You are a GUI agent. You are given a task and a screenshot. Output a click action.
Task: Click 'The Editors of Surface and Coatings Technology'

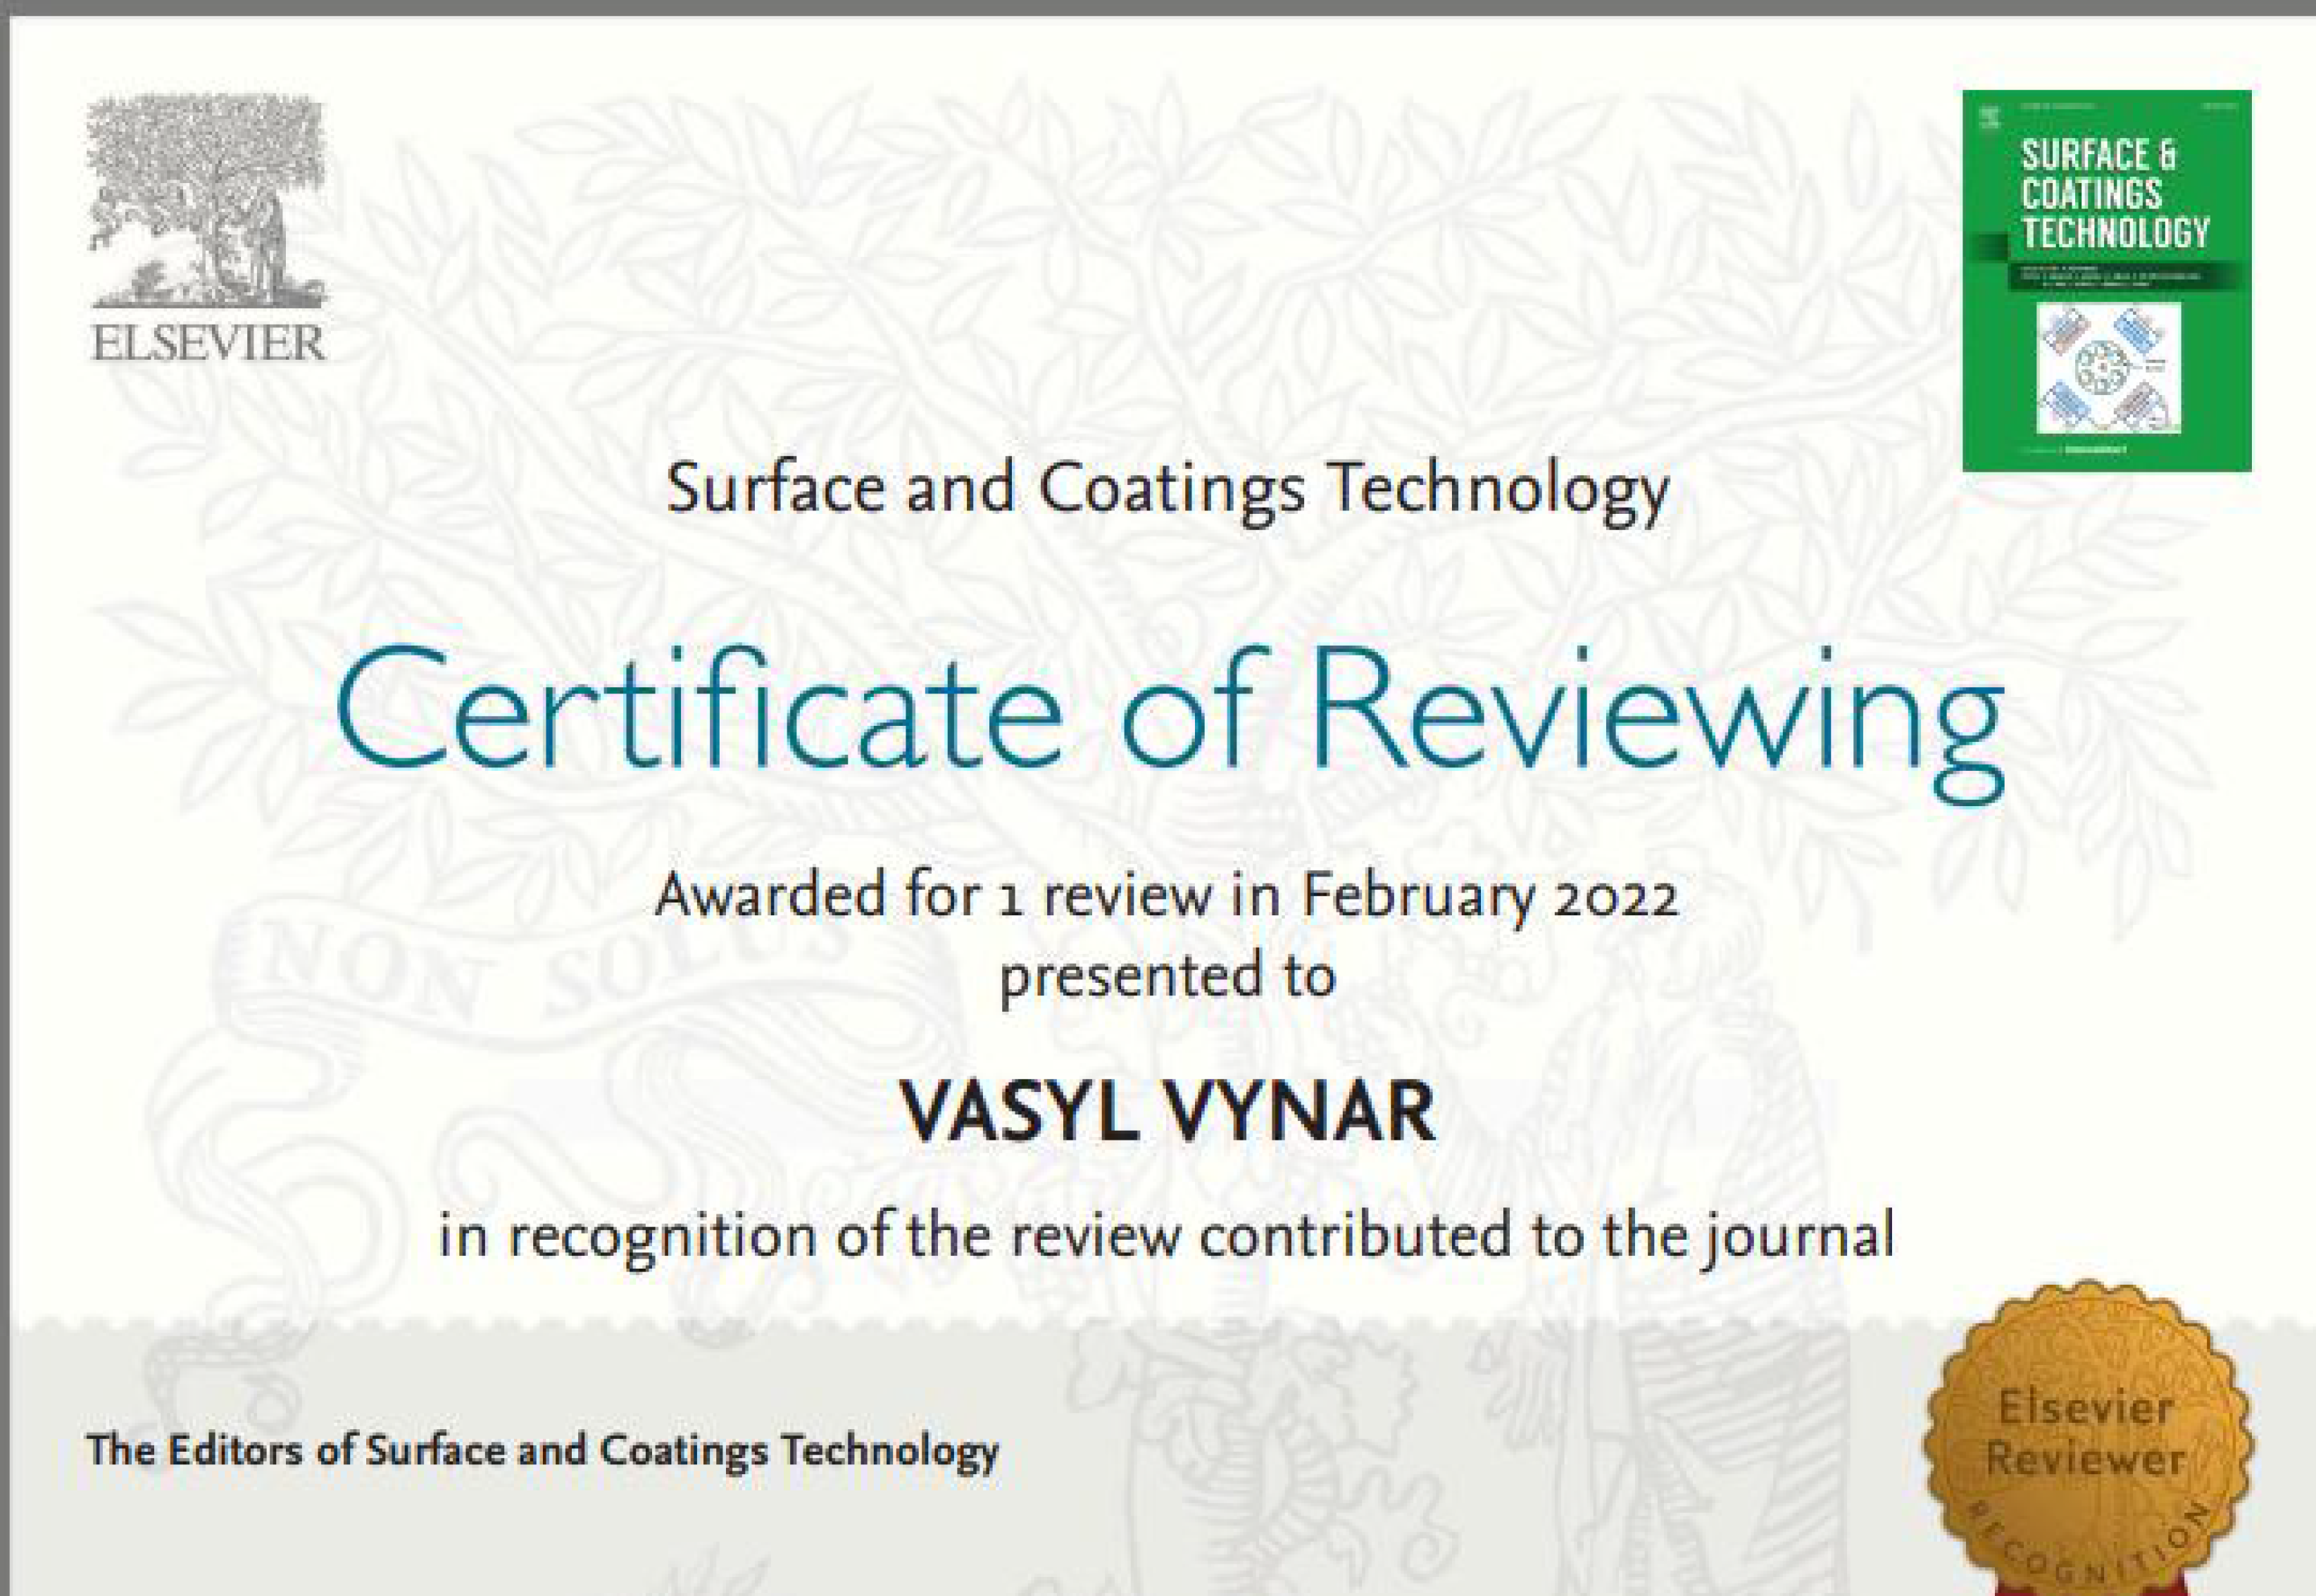click(542, 1450)
